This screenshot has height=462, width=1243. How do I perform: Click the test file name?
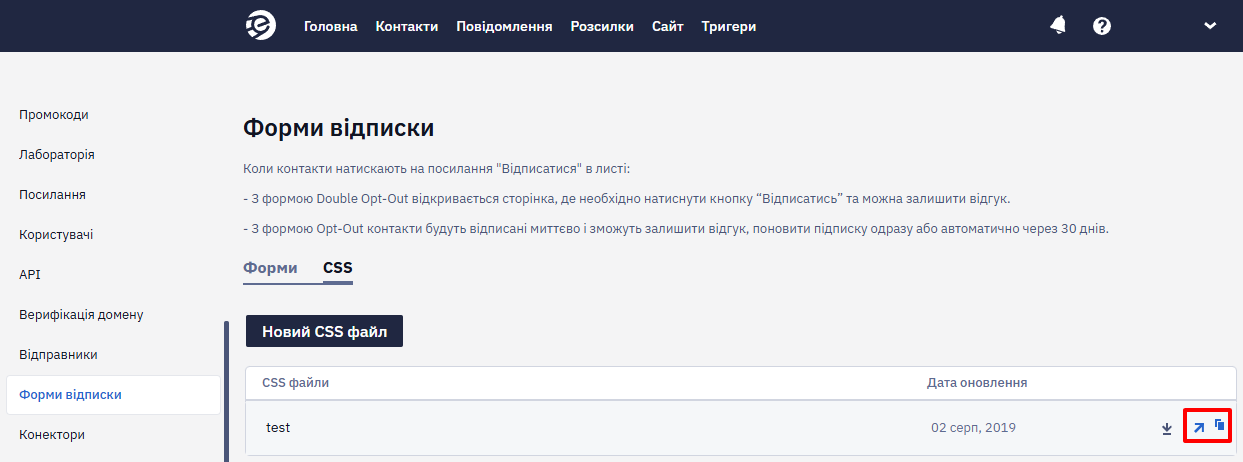coord(278,428)
